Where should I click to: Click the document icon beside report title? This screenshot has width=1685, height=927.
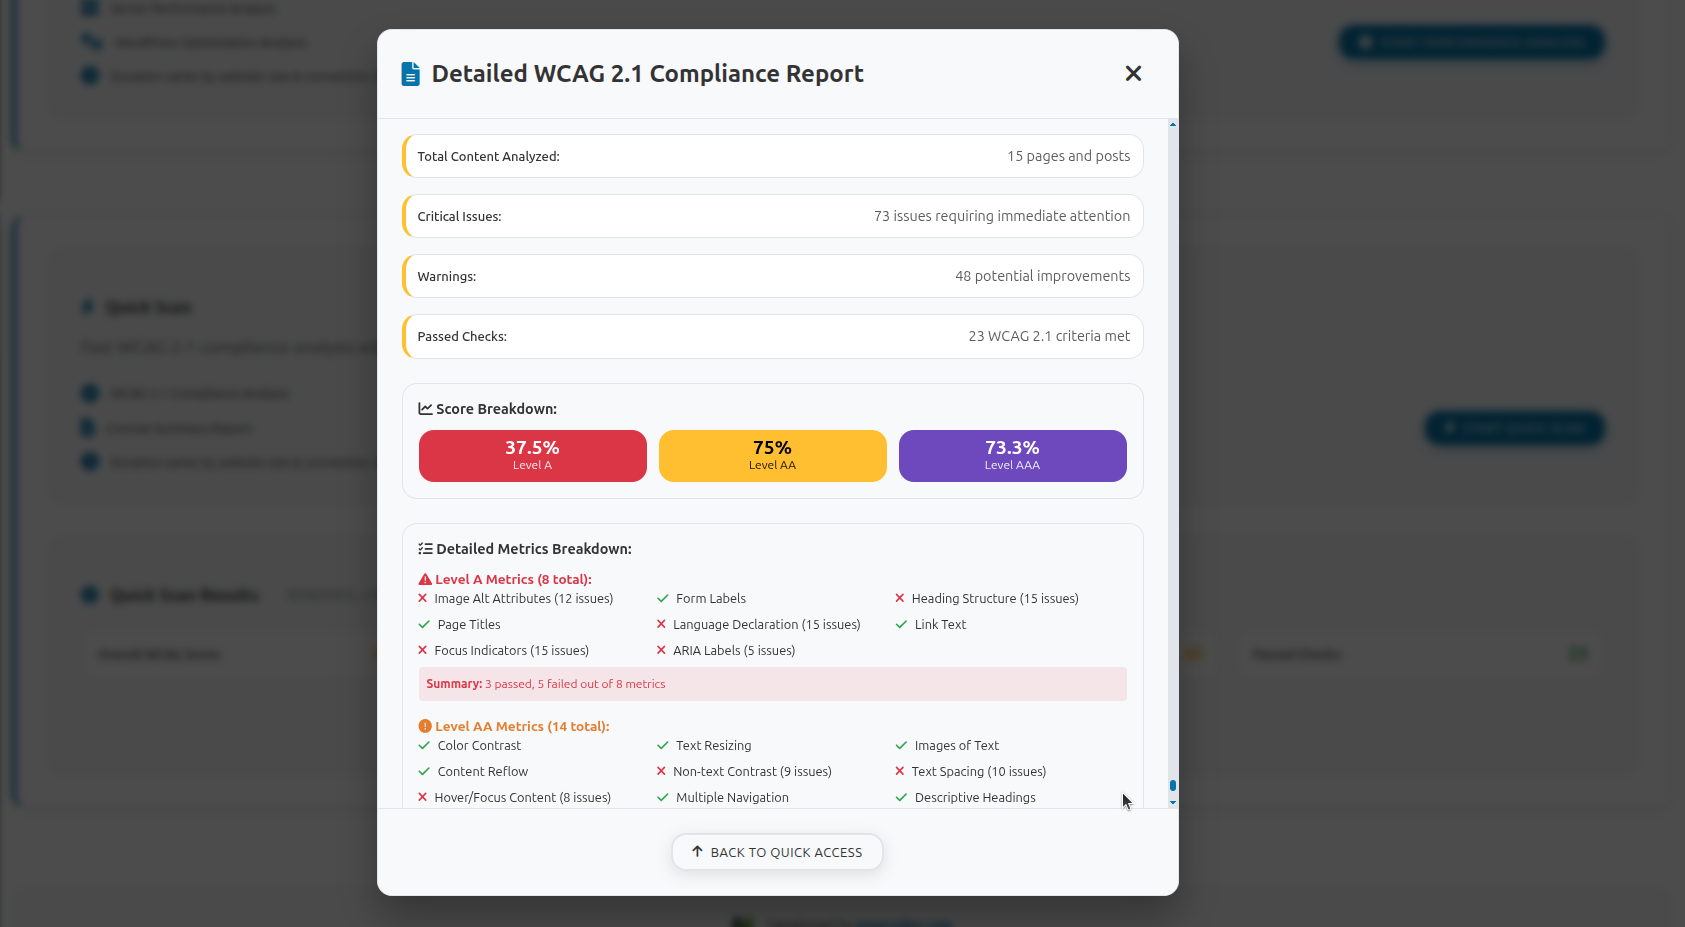pos(410,74)
